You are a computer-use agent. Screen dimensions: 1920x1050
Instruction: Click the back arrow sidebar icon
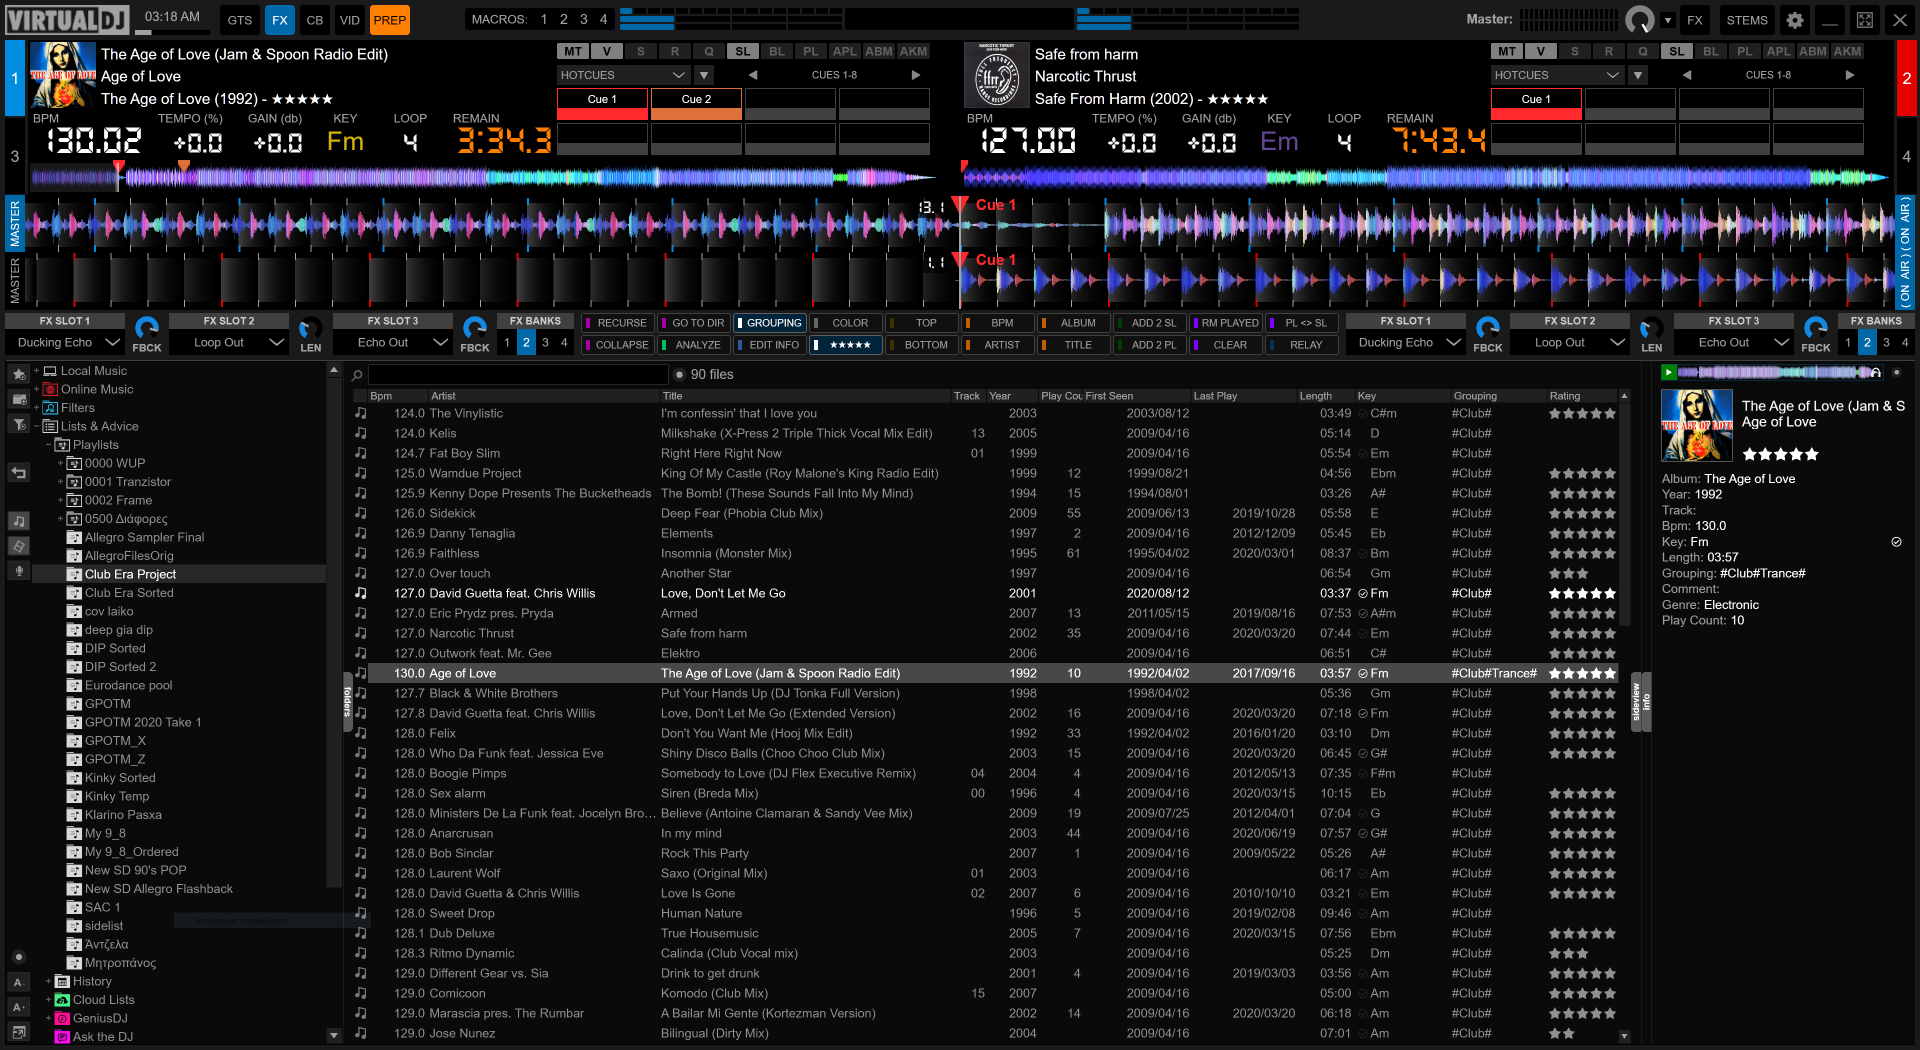(19, 473)
